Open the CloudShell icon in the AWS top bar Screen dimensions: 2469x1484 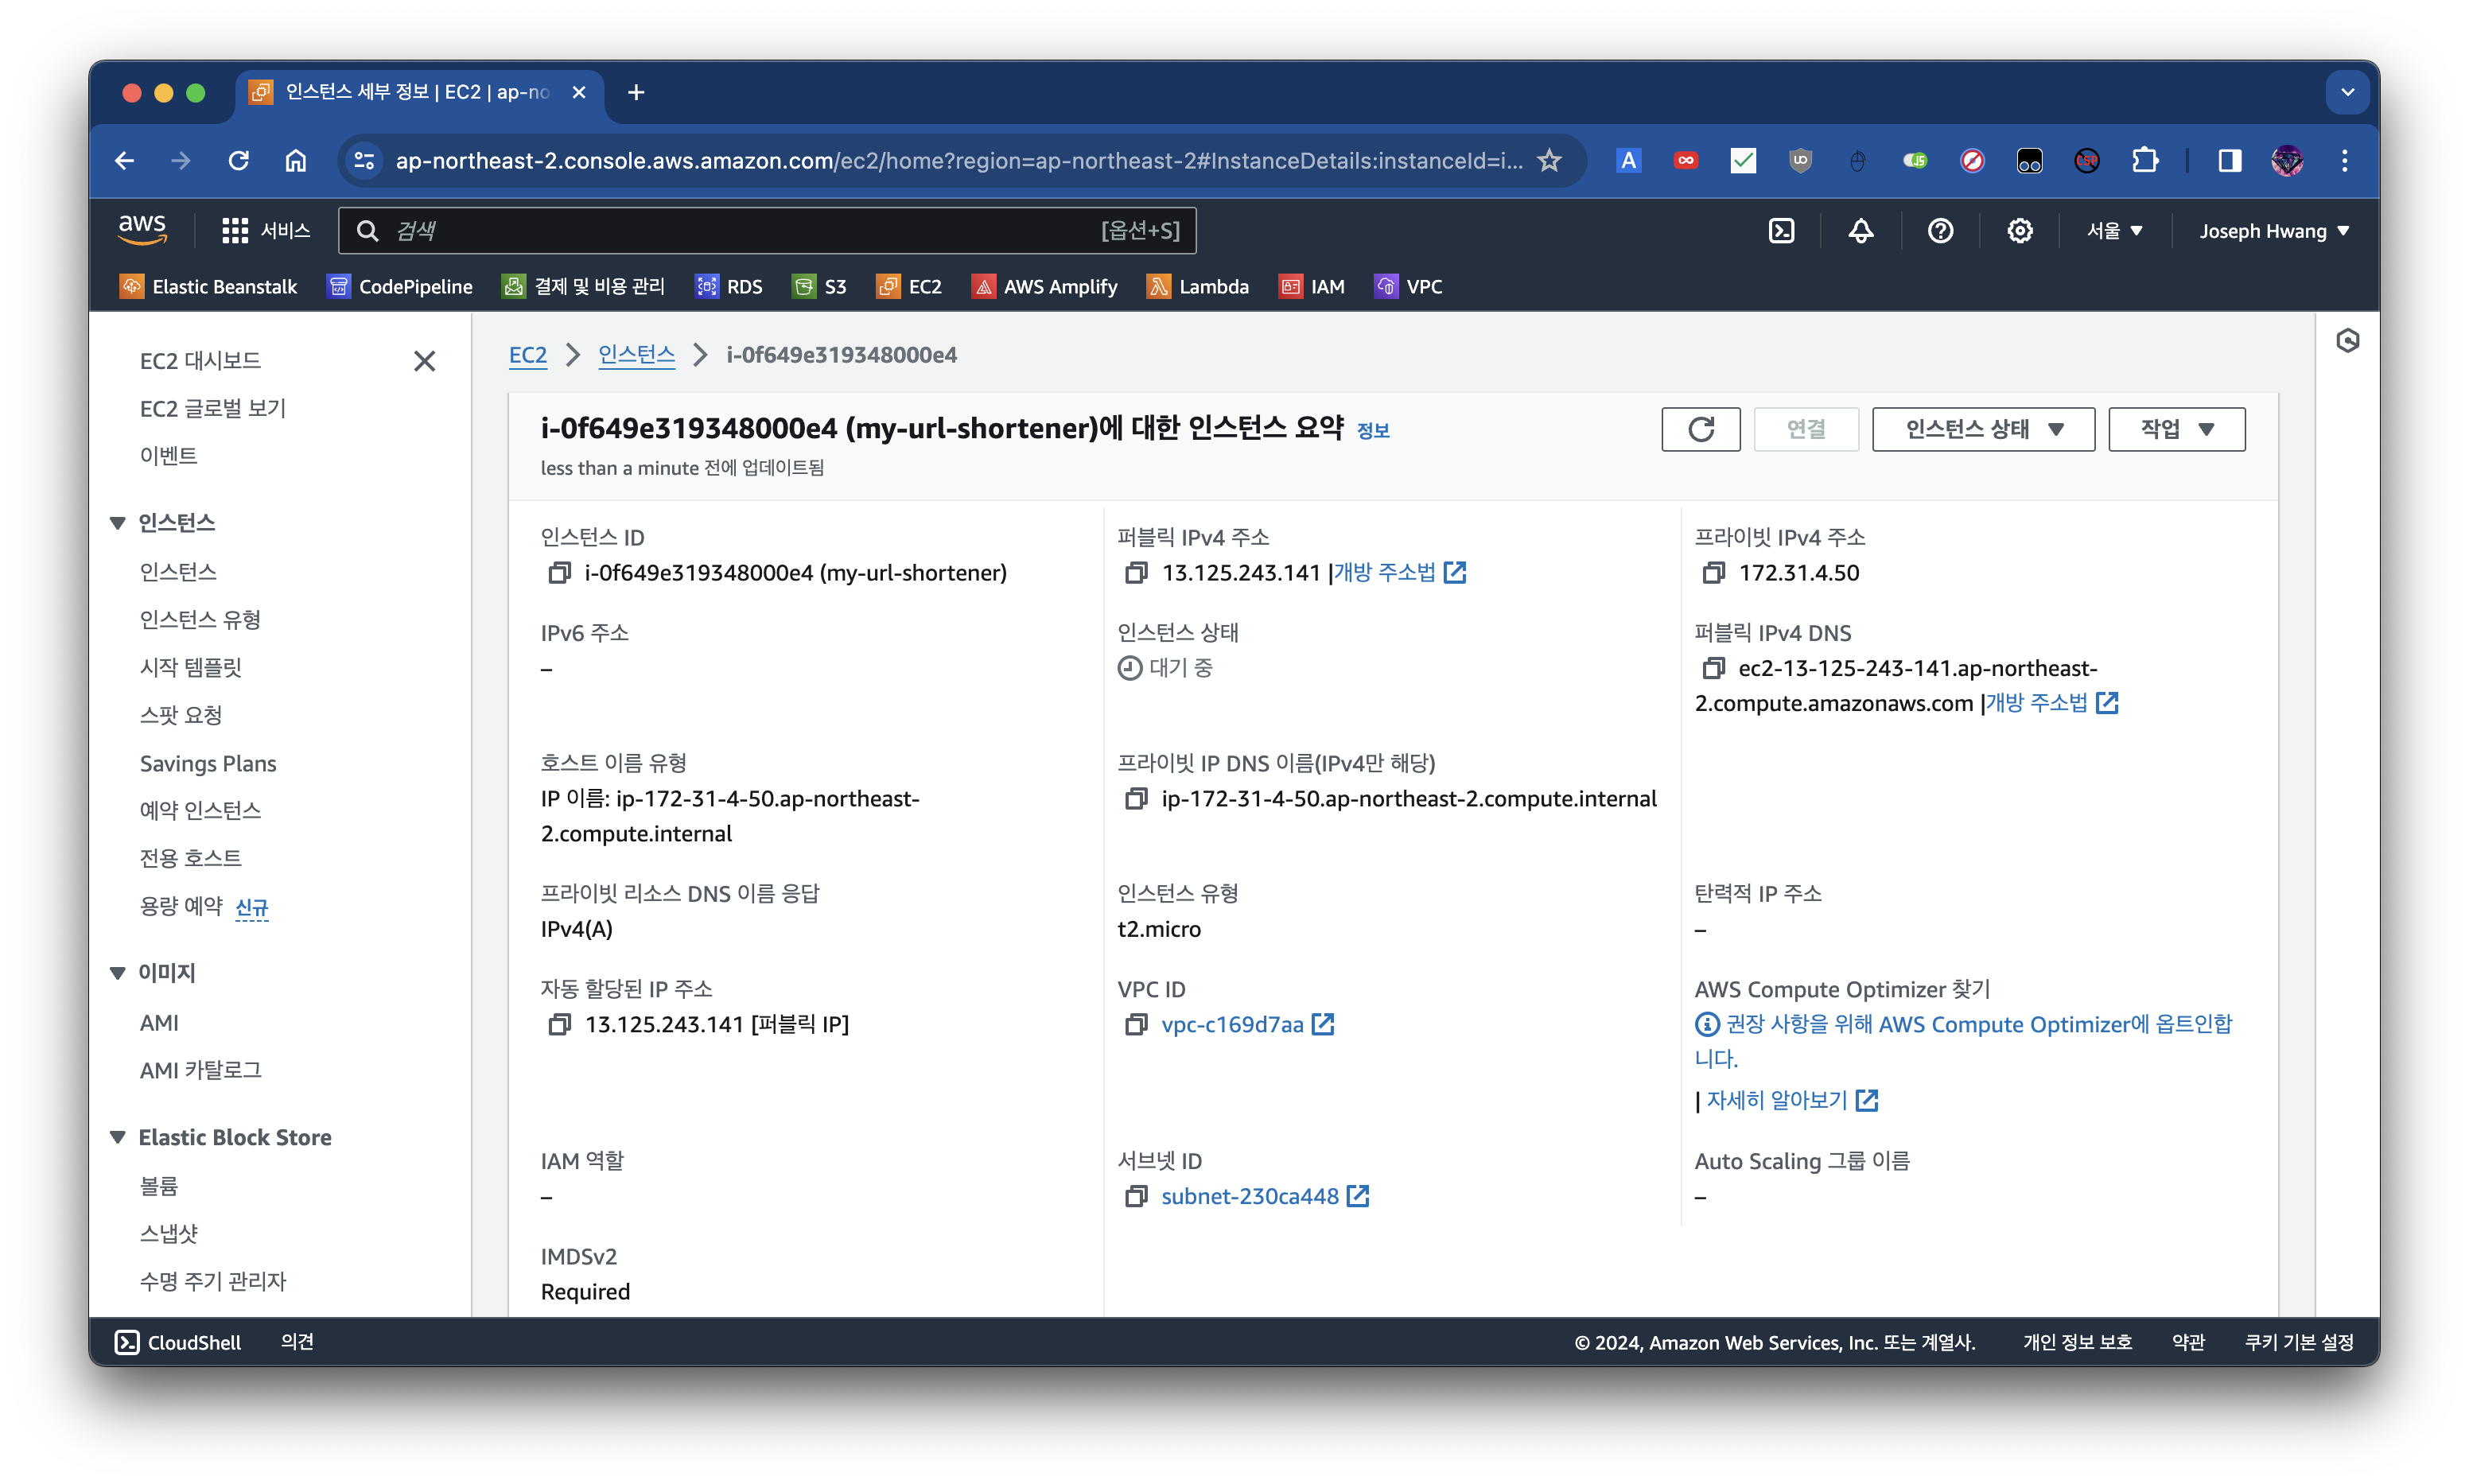tap(1781, 231)
